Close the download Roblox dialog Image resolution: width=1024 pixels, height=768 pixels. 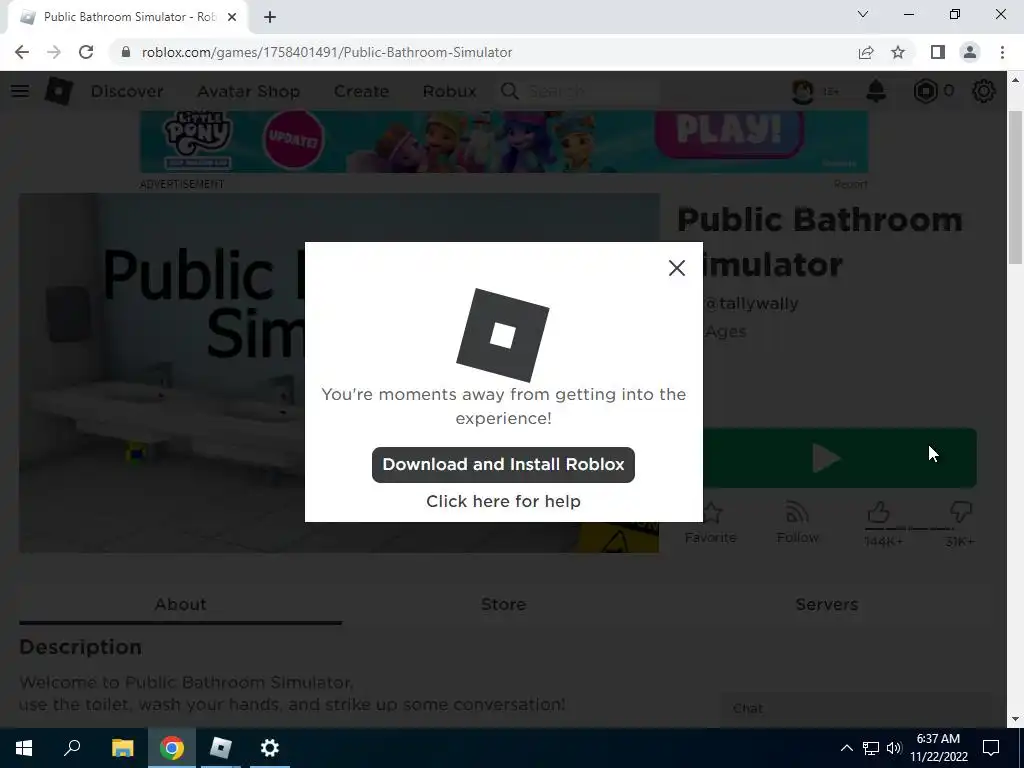[677, 268]
